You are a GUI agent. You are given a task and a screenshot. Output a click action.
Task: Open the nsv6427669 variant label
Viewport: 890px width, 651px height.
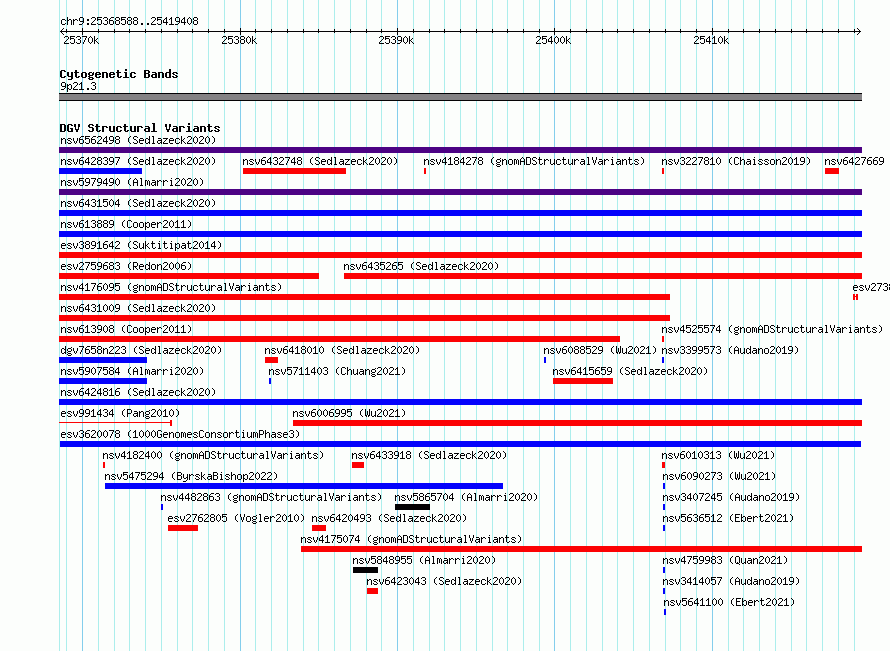[x=854, y=161]
